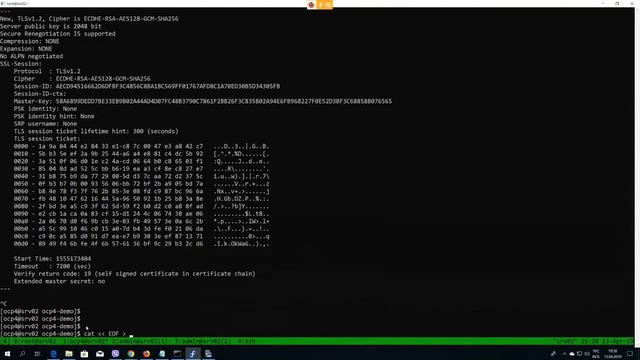
Task: Open network status tray icon
Action: 580,354
